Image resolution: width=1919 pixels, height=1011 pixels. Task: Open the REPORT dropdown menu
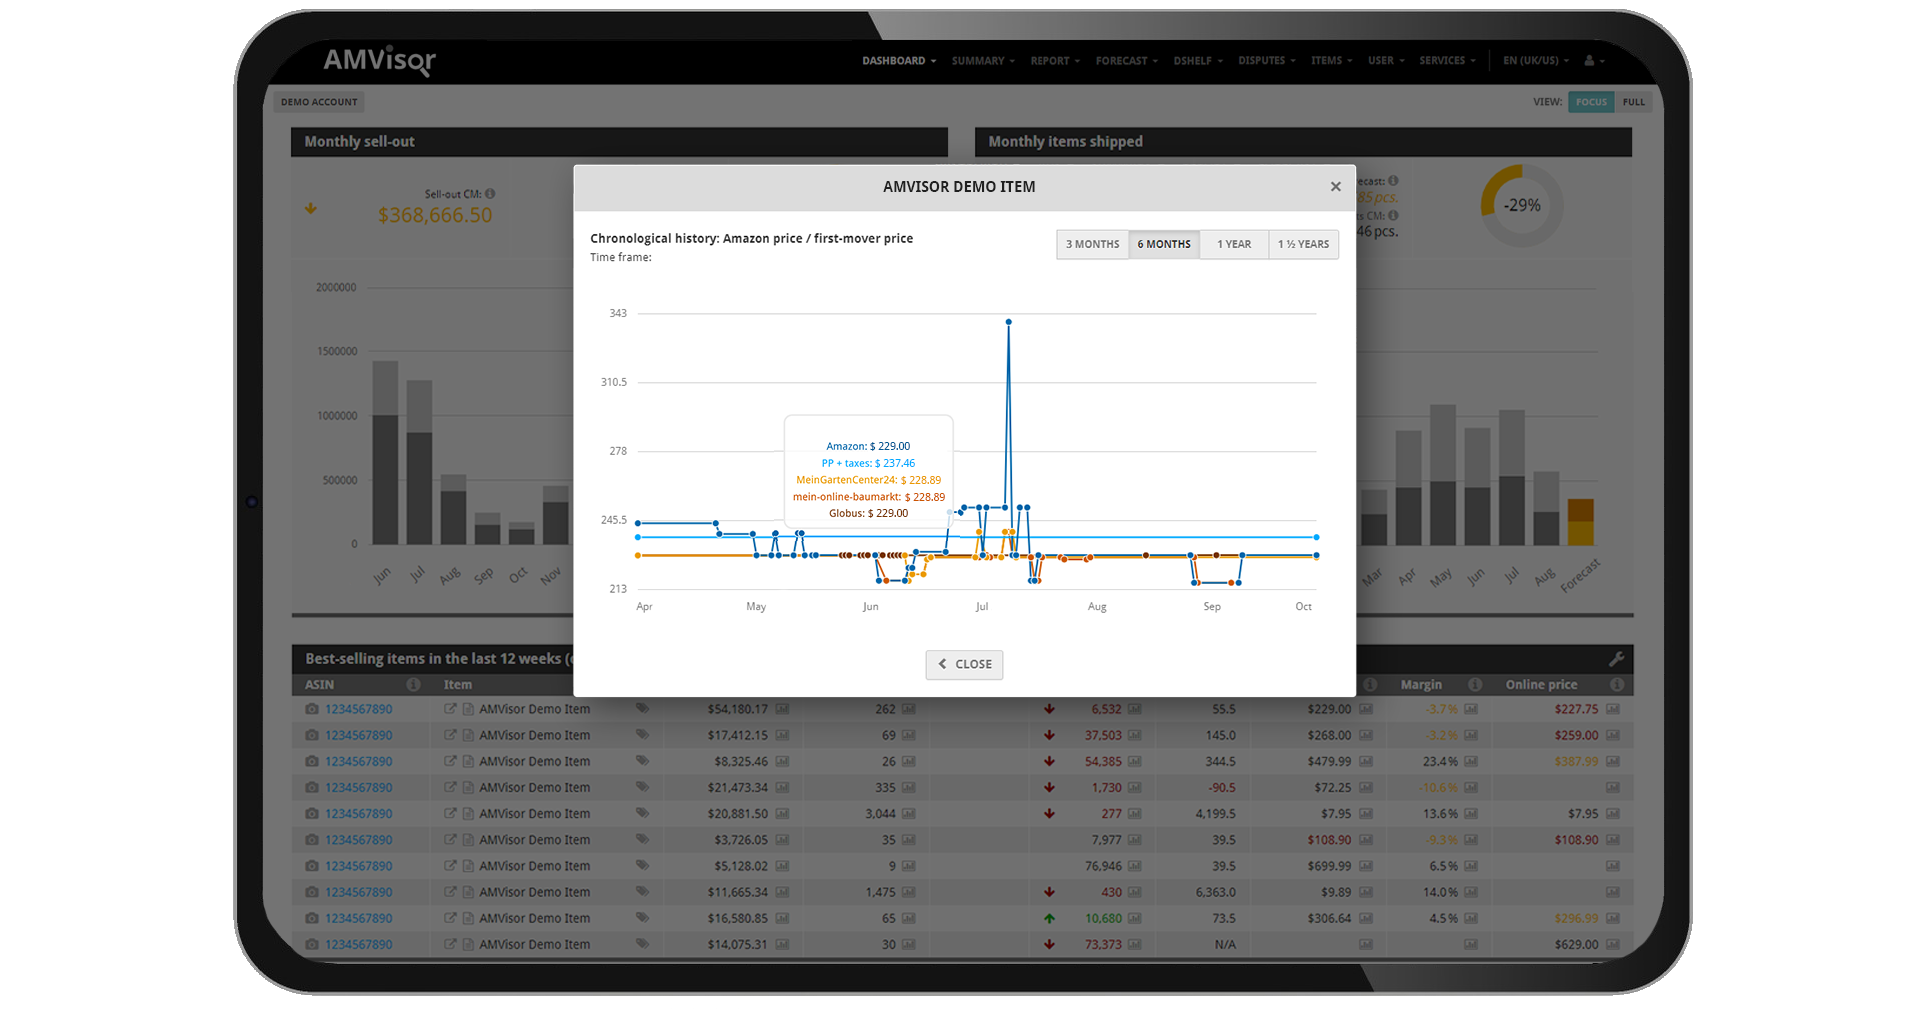coord(1055,61)
